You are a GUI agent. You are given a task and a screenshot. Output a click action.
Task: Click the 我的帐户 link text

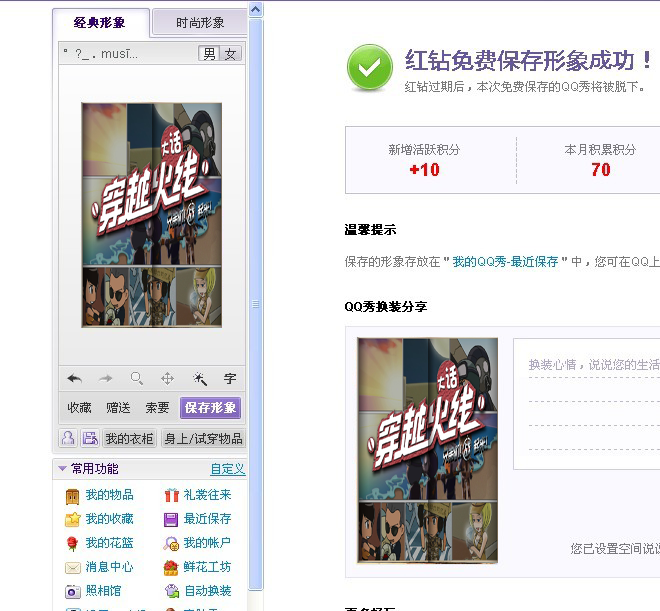(x=207, y=543)
